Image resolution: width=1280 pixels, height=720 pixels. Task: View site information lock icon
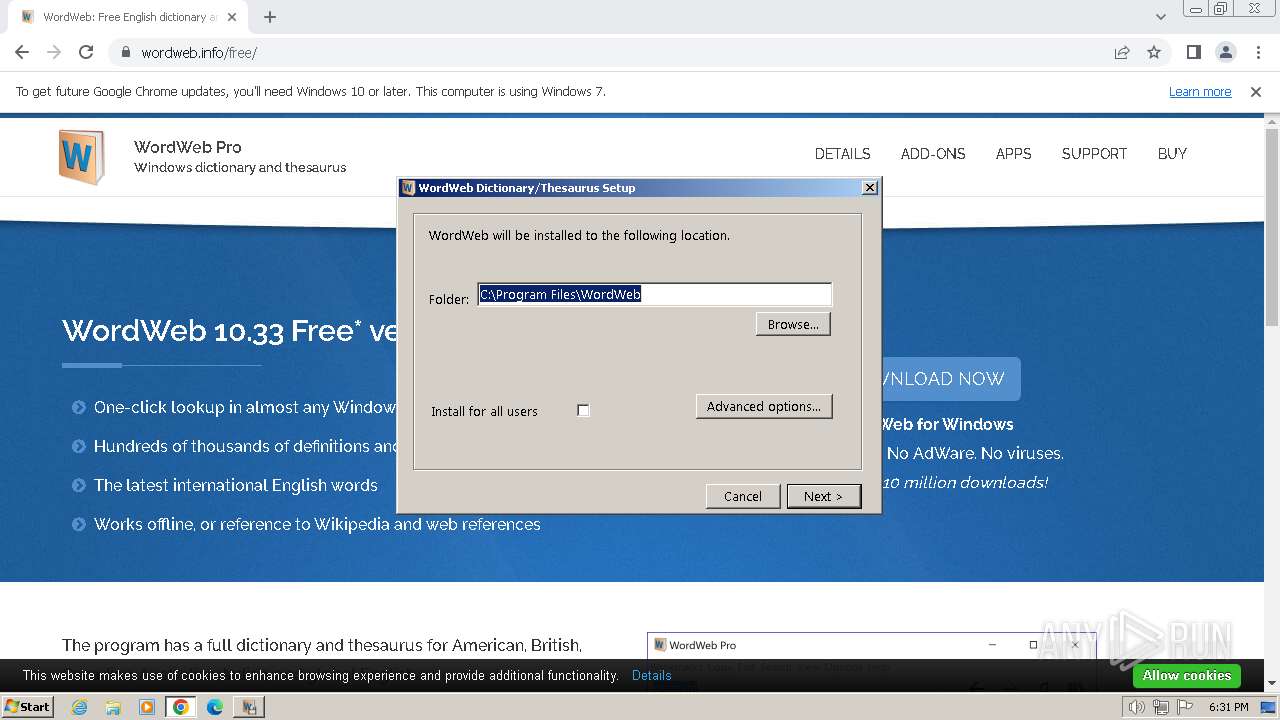coord(126,52)
